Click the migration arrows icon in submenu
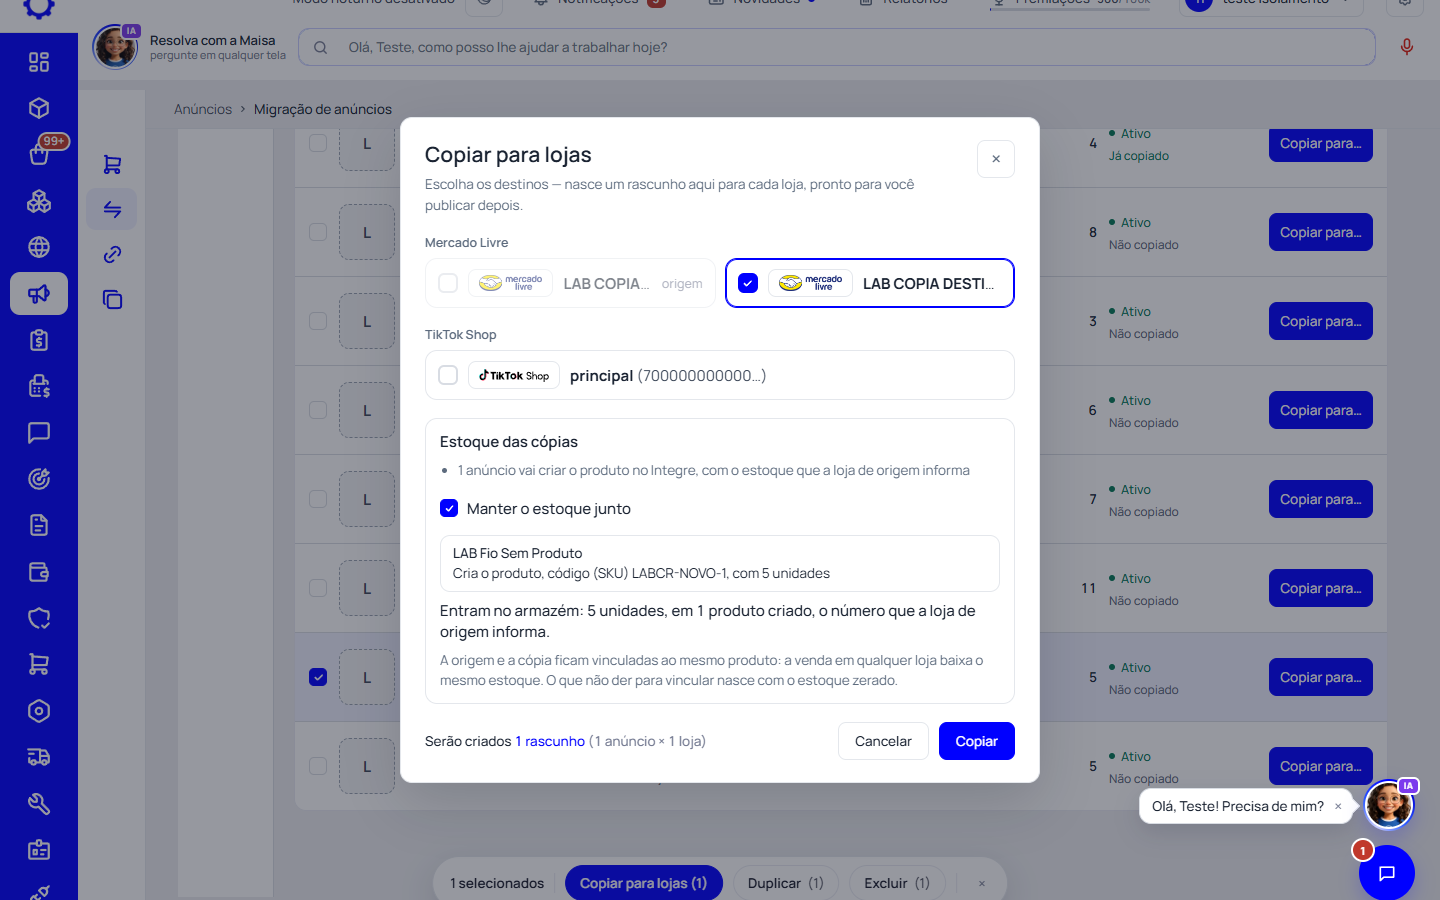This screenshot has height=900, width=1440. 112,209
